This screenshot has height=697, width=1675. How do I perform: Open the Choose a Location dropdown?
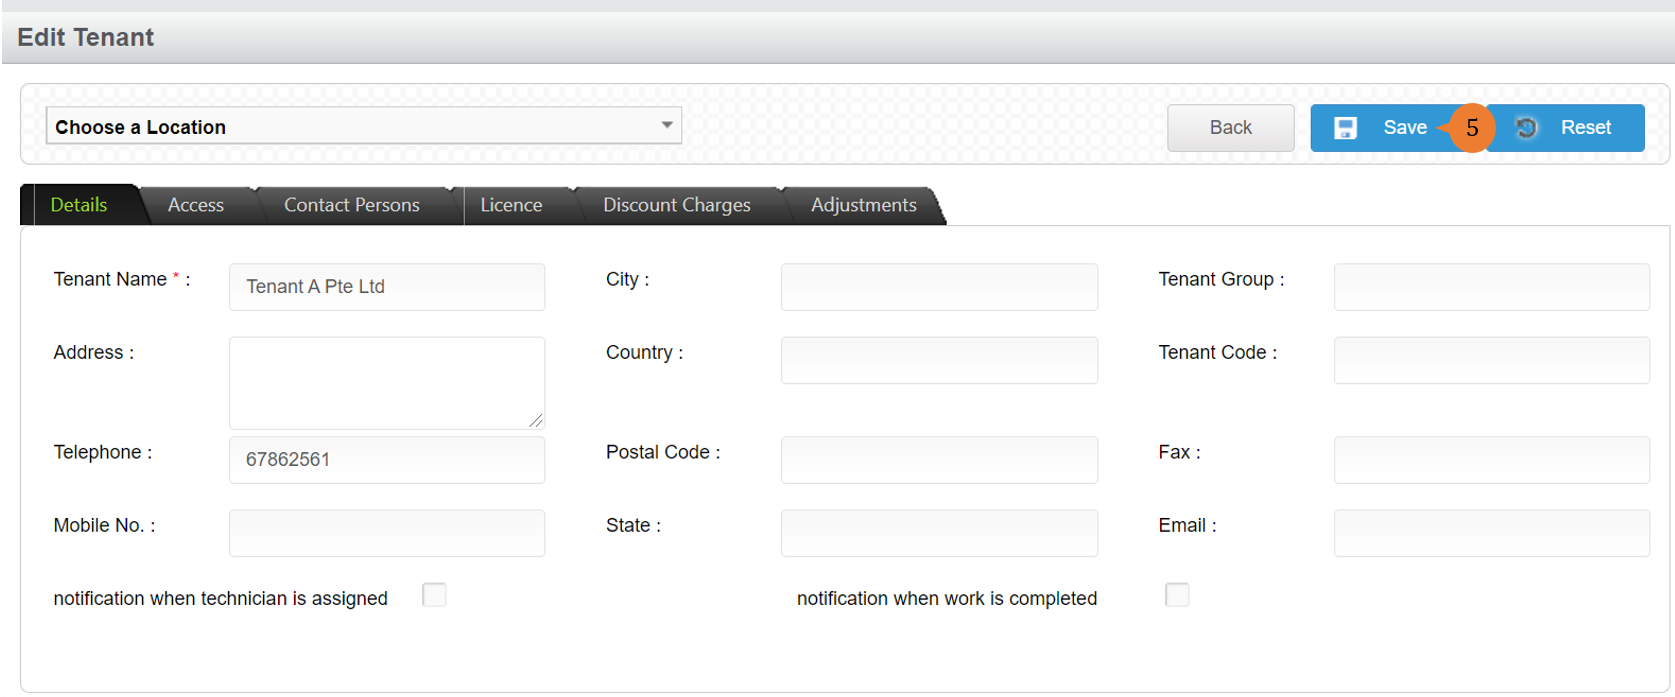tap(364, 126)
